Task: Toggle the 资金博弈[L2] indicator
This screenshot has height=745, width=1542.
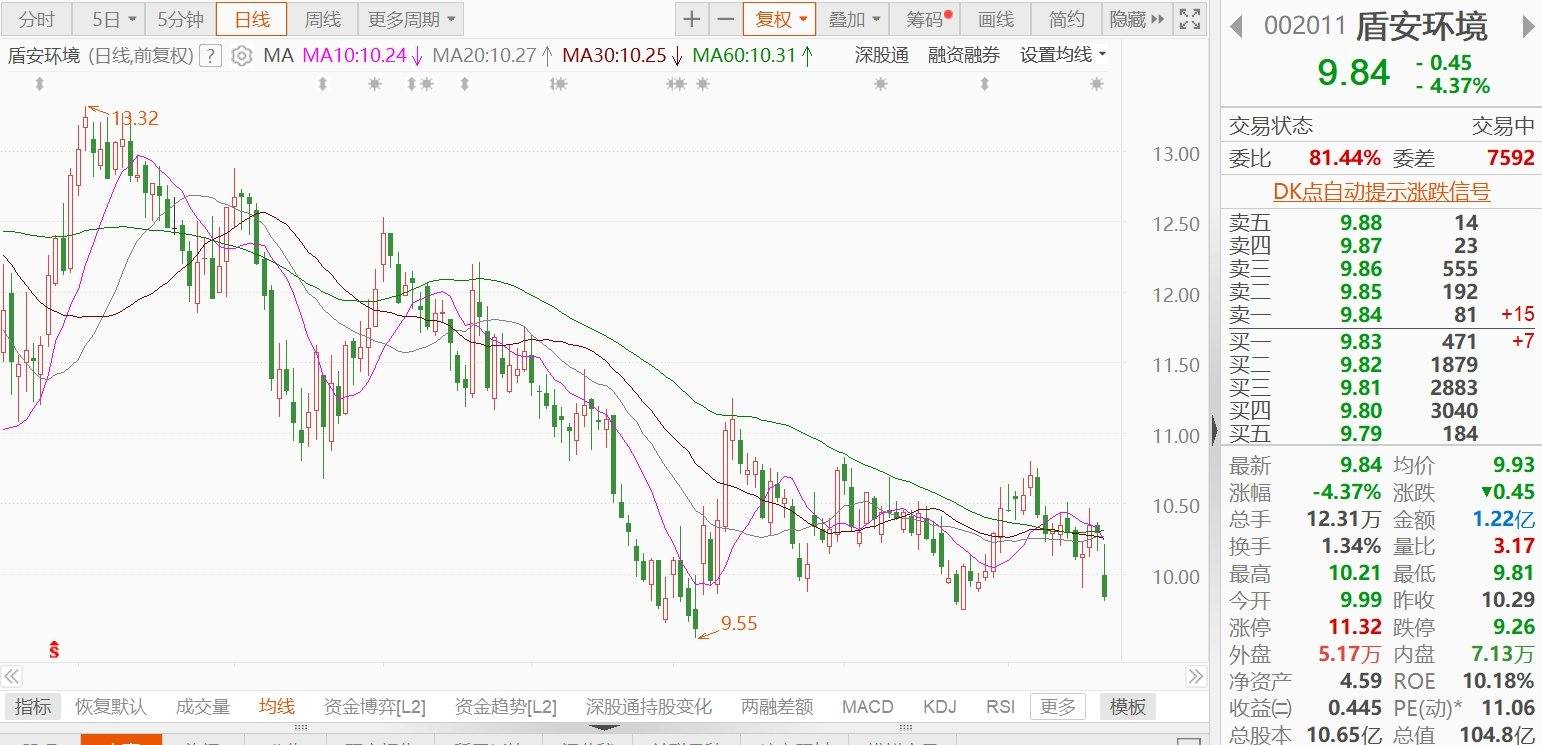Action: [x=375, y=707]
